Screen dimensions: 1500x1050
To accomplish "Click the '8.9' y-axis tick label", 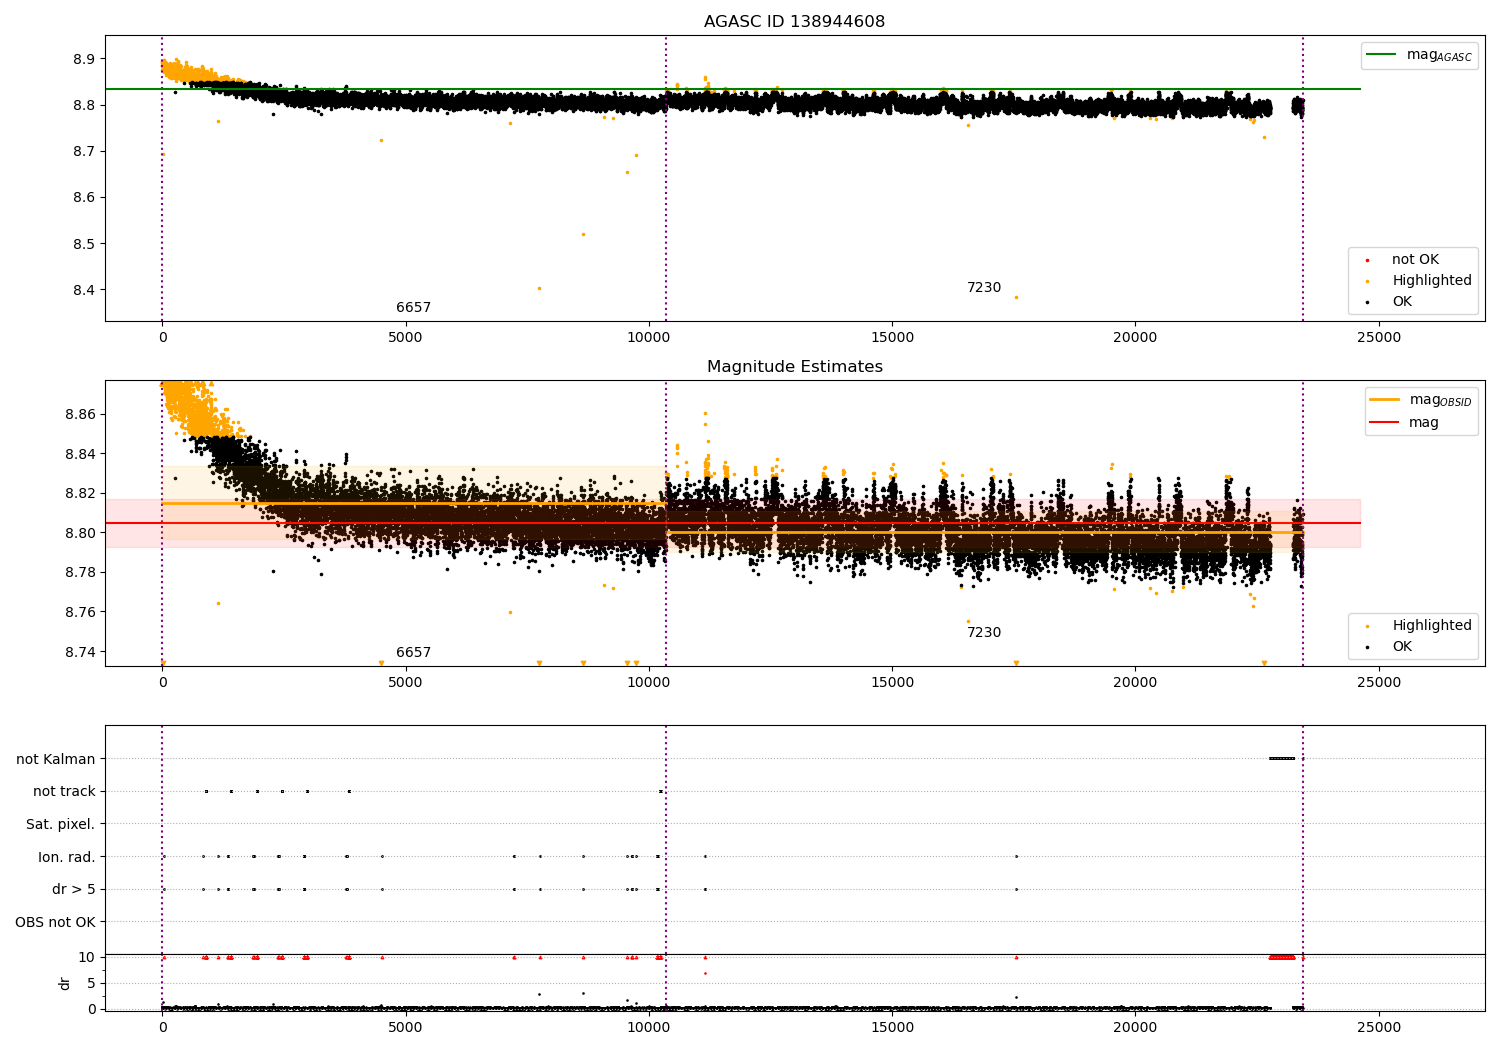I will pyautogui.click(x=84, y=59).
